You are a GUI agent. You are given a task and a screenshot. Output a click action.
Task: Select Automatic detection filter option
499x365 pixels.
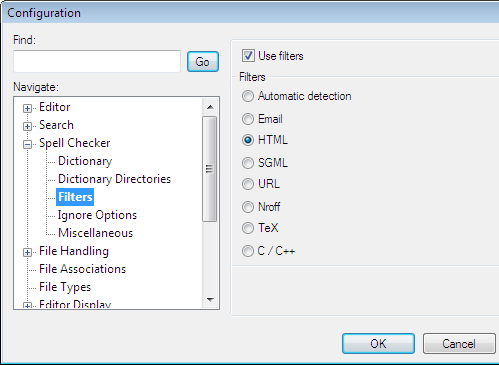248,96
